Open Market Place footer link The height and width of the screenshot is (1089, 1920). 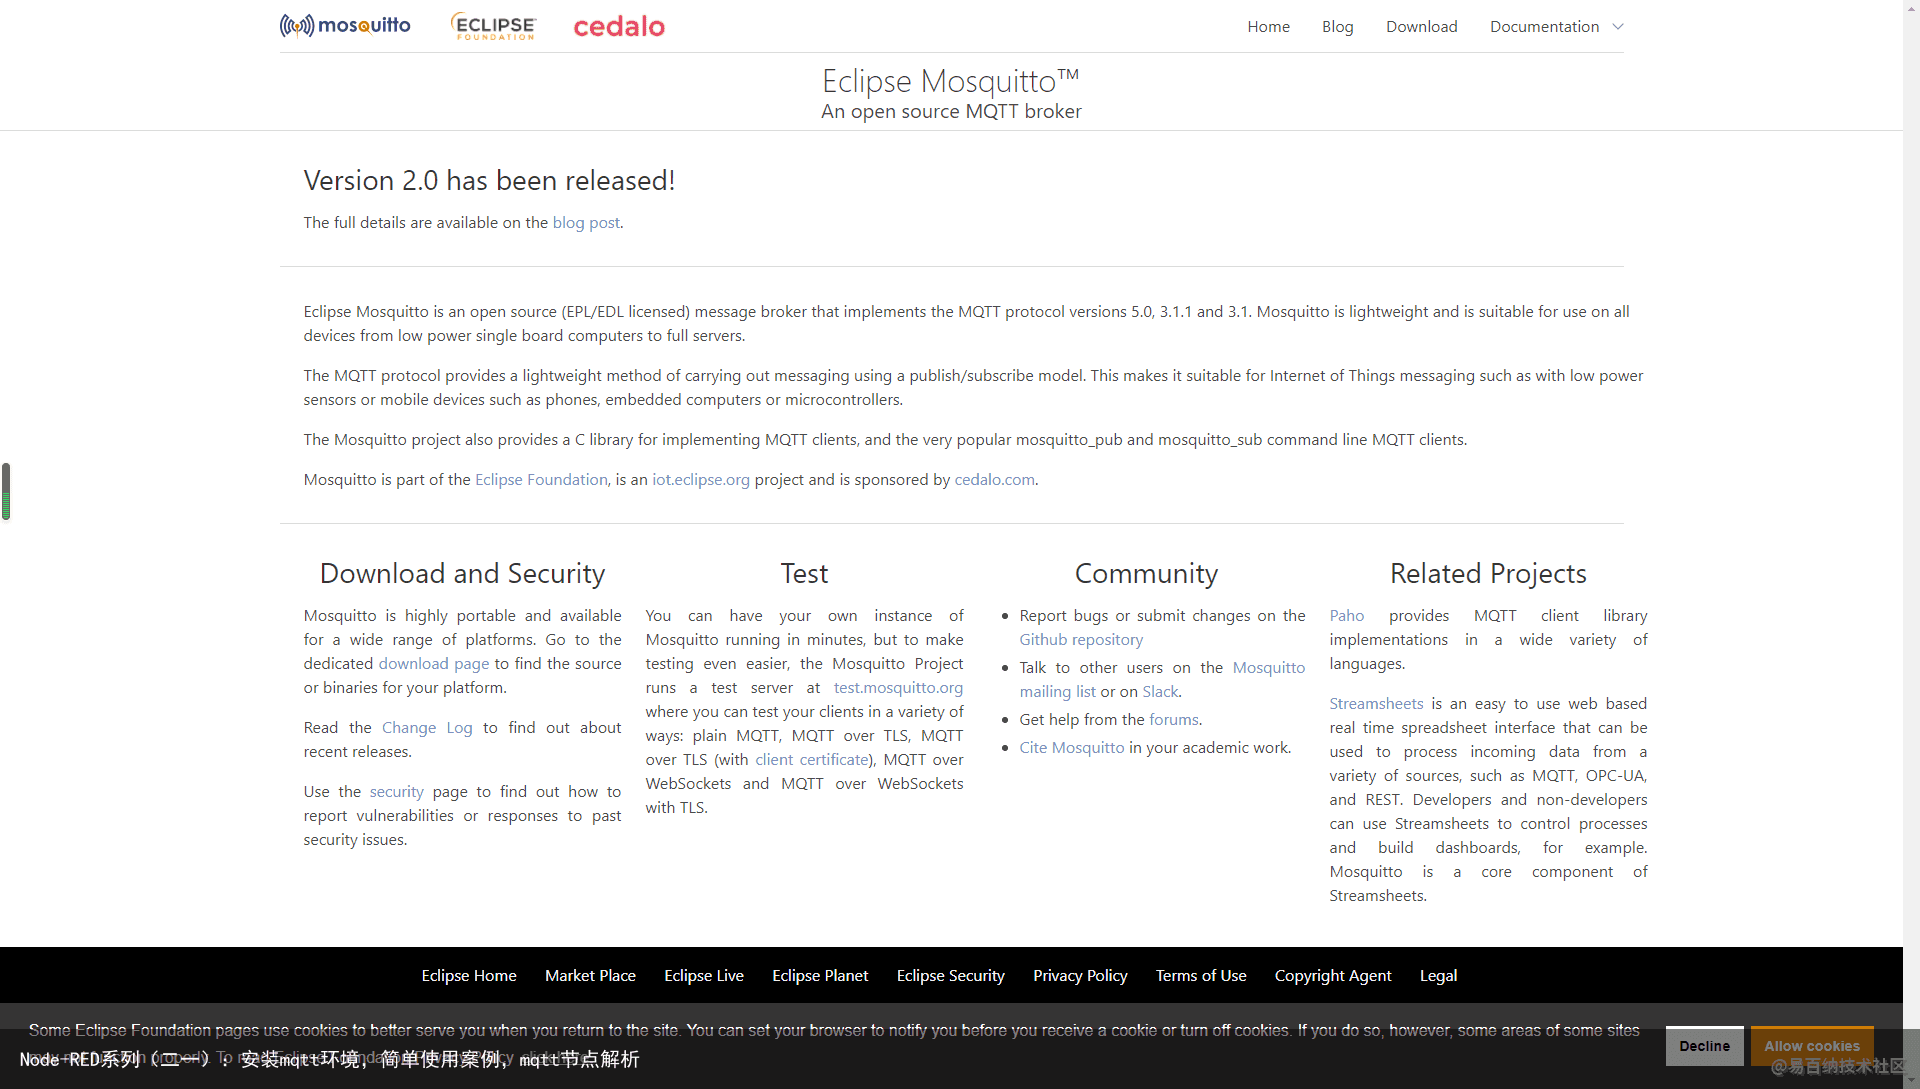point(590,975)
